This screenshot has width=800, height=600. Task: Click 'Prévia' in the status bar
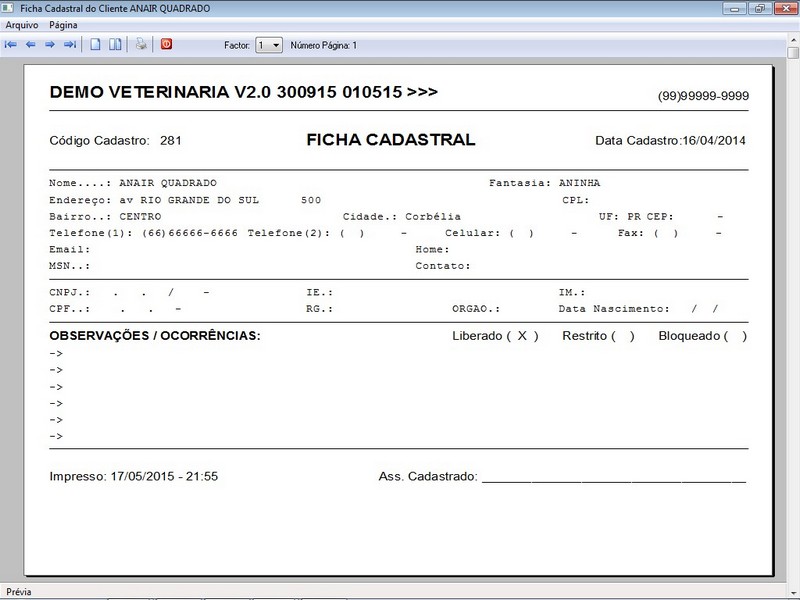coord(19,592)
